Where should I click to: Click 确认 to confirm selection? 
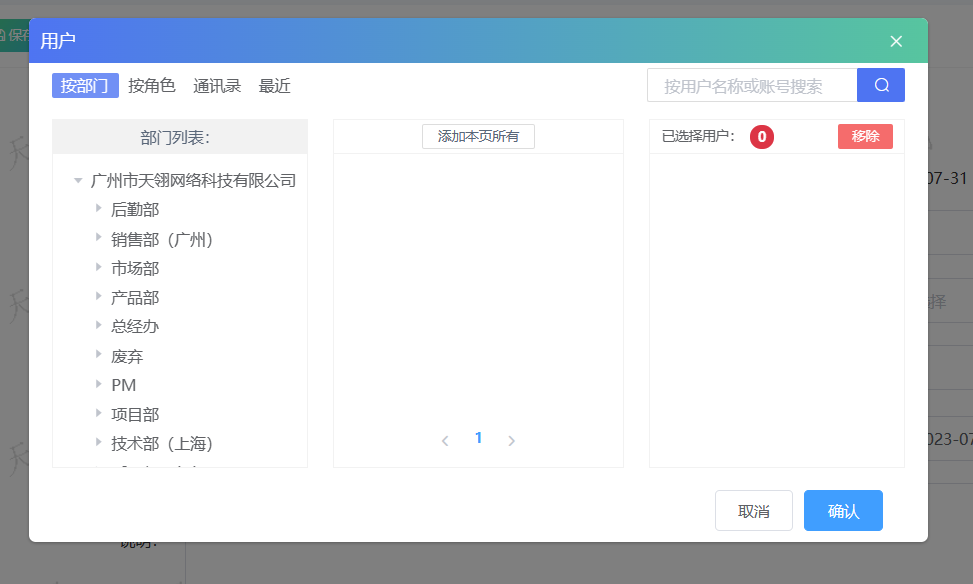(x=843, y=511)
